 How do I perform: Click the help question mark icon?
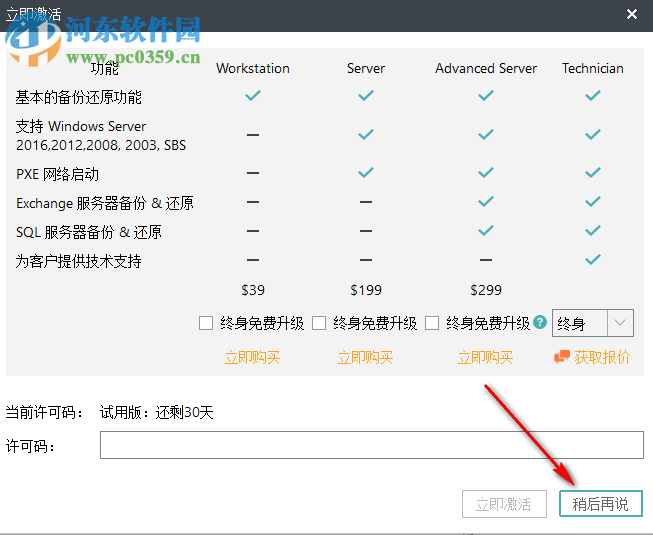[540, 322]
